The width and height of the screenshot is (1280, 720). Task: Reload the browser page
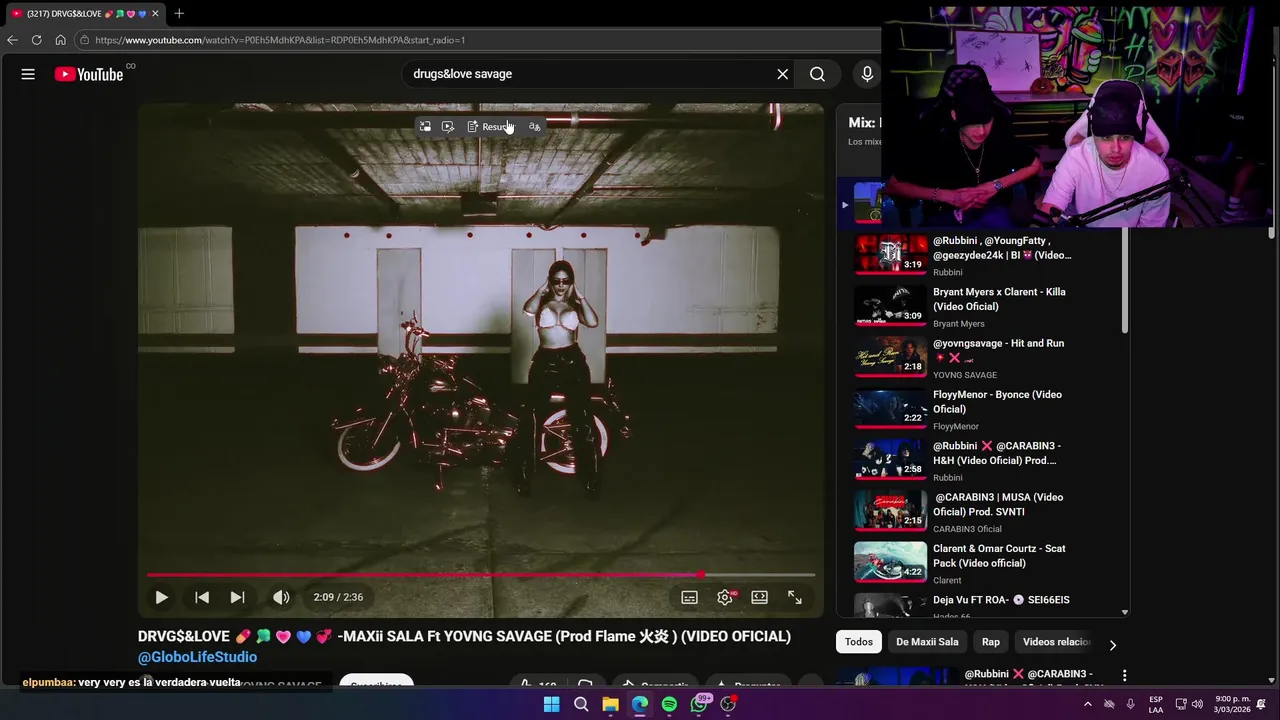(x=36, y=40)
